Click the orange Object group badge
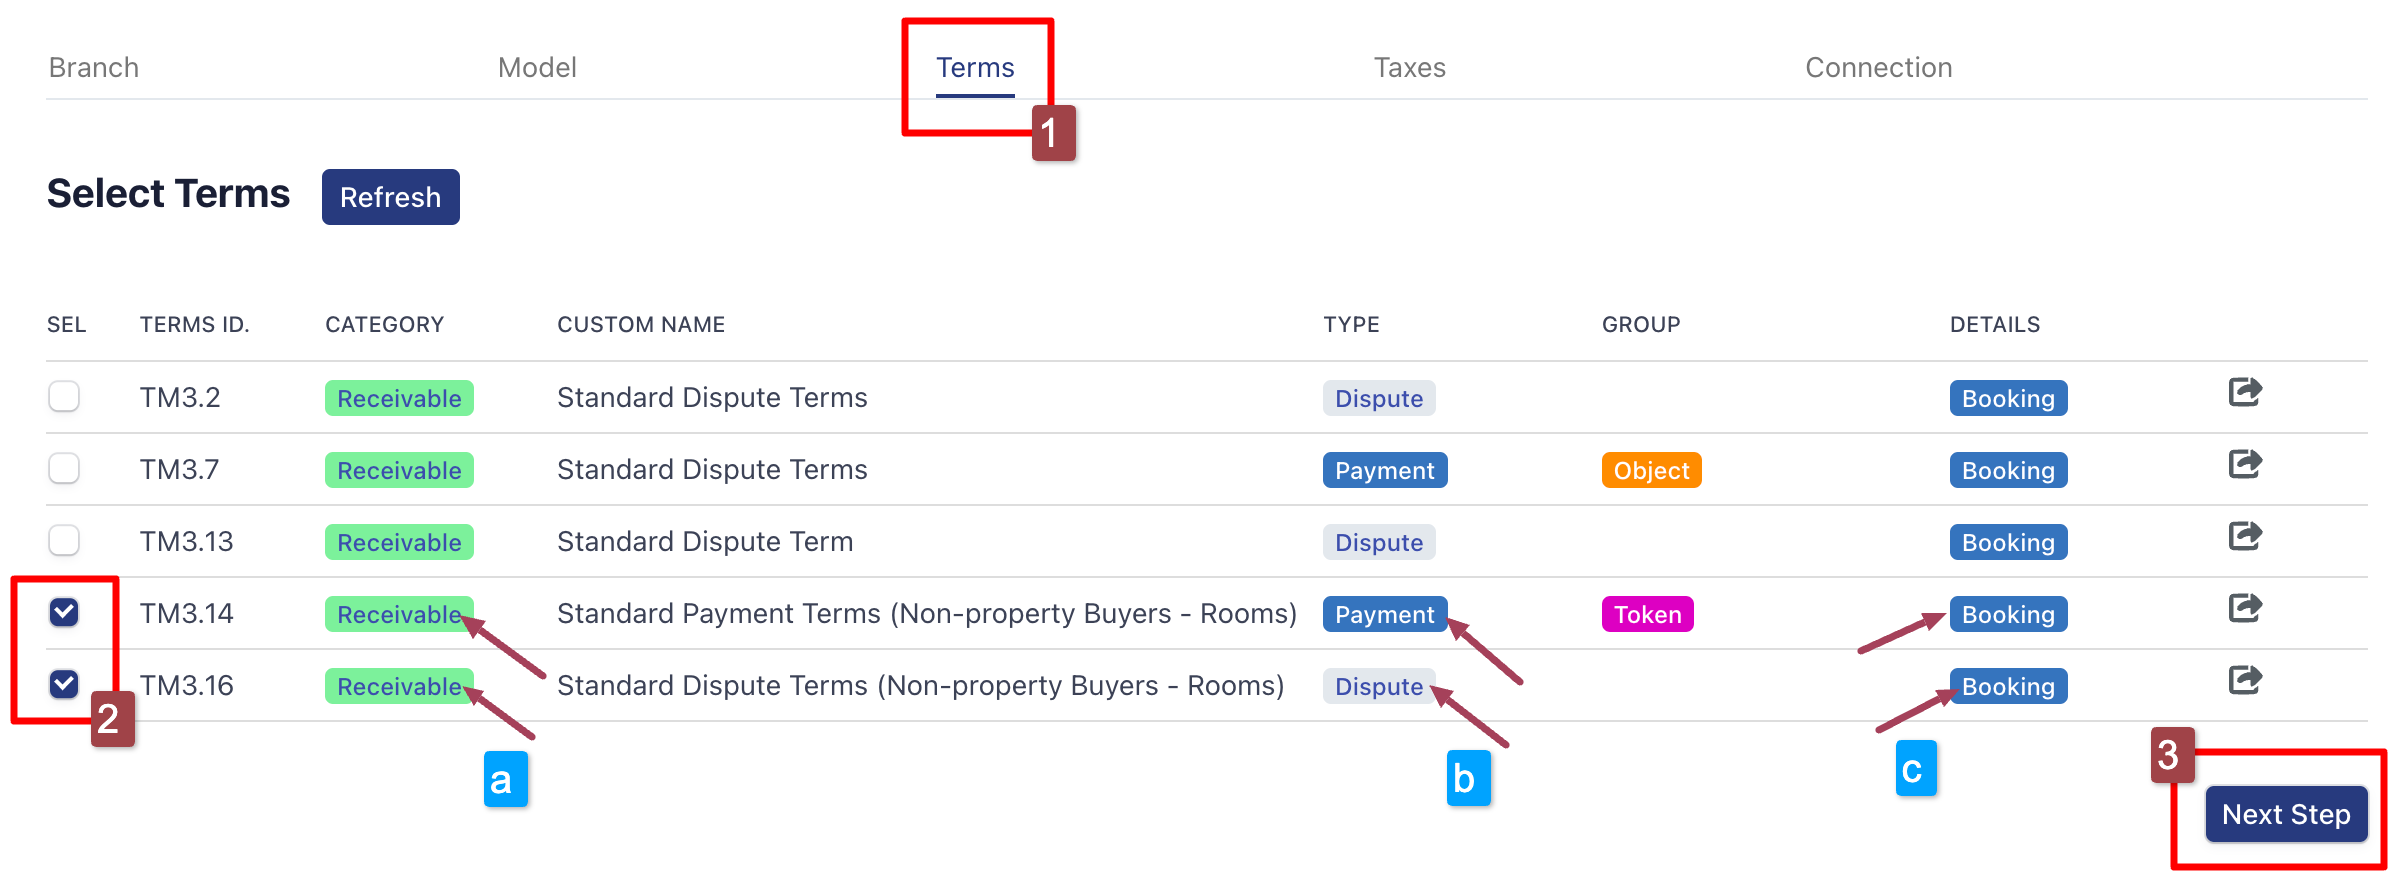The image size is (2394, 890). coord(1651,470)
